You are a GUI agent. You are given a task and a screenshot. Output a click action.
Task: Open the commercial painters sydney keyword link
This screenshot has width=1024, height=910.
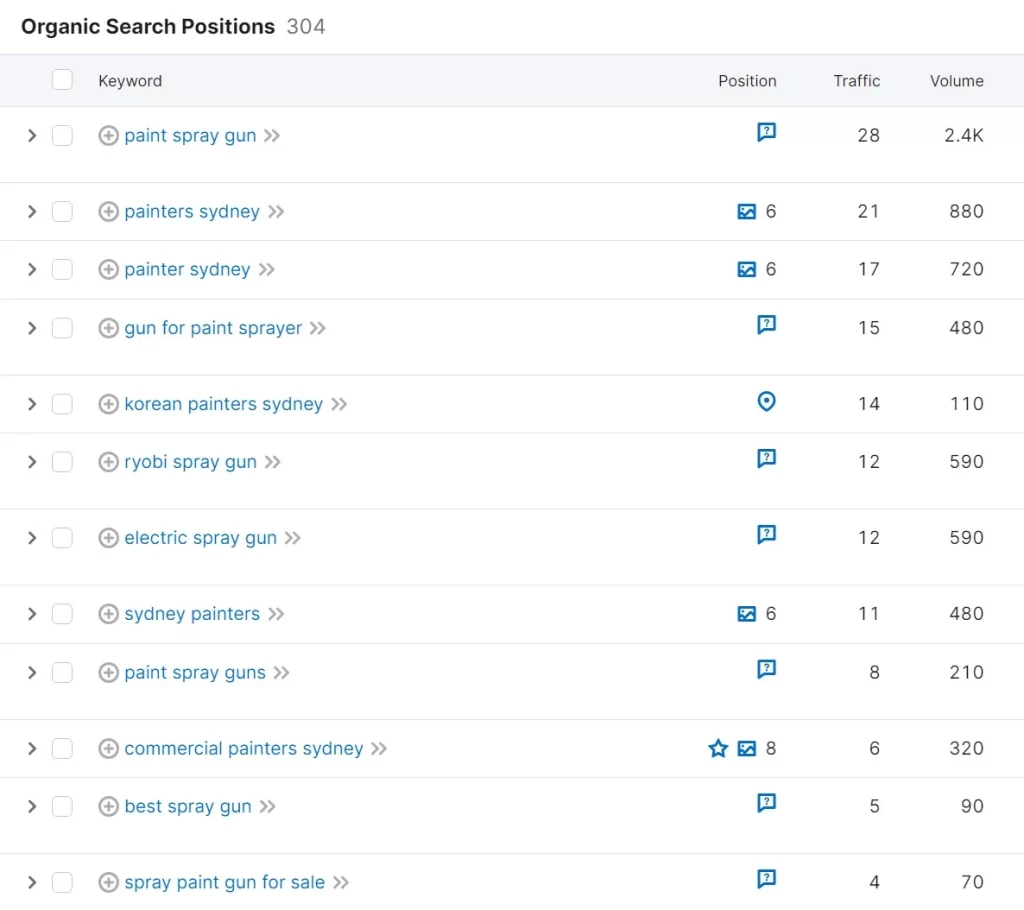pos(243,749)
